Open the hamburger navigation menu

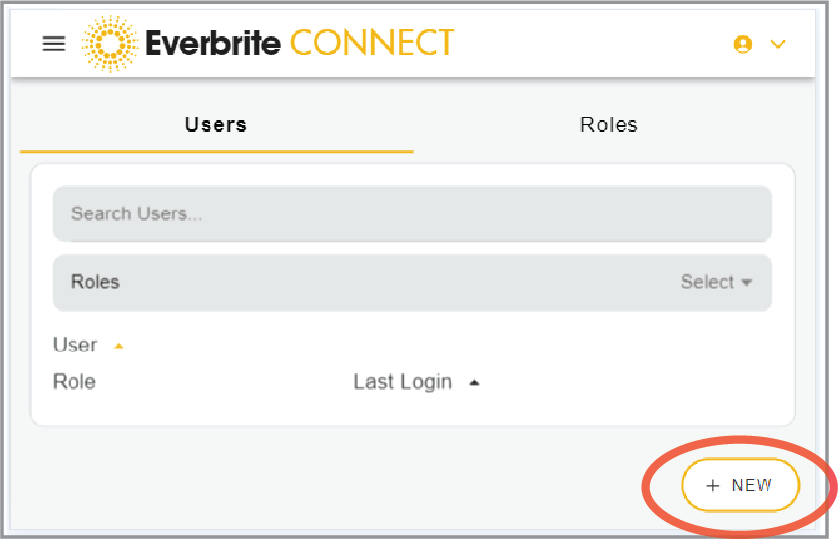[53, 44]
